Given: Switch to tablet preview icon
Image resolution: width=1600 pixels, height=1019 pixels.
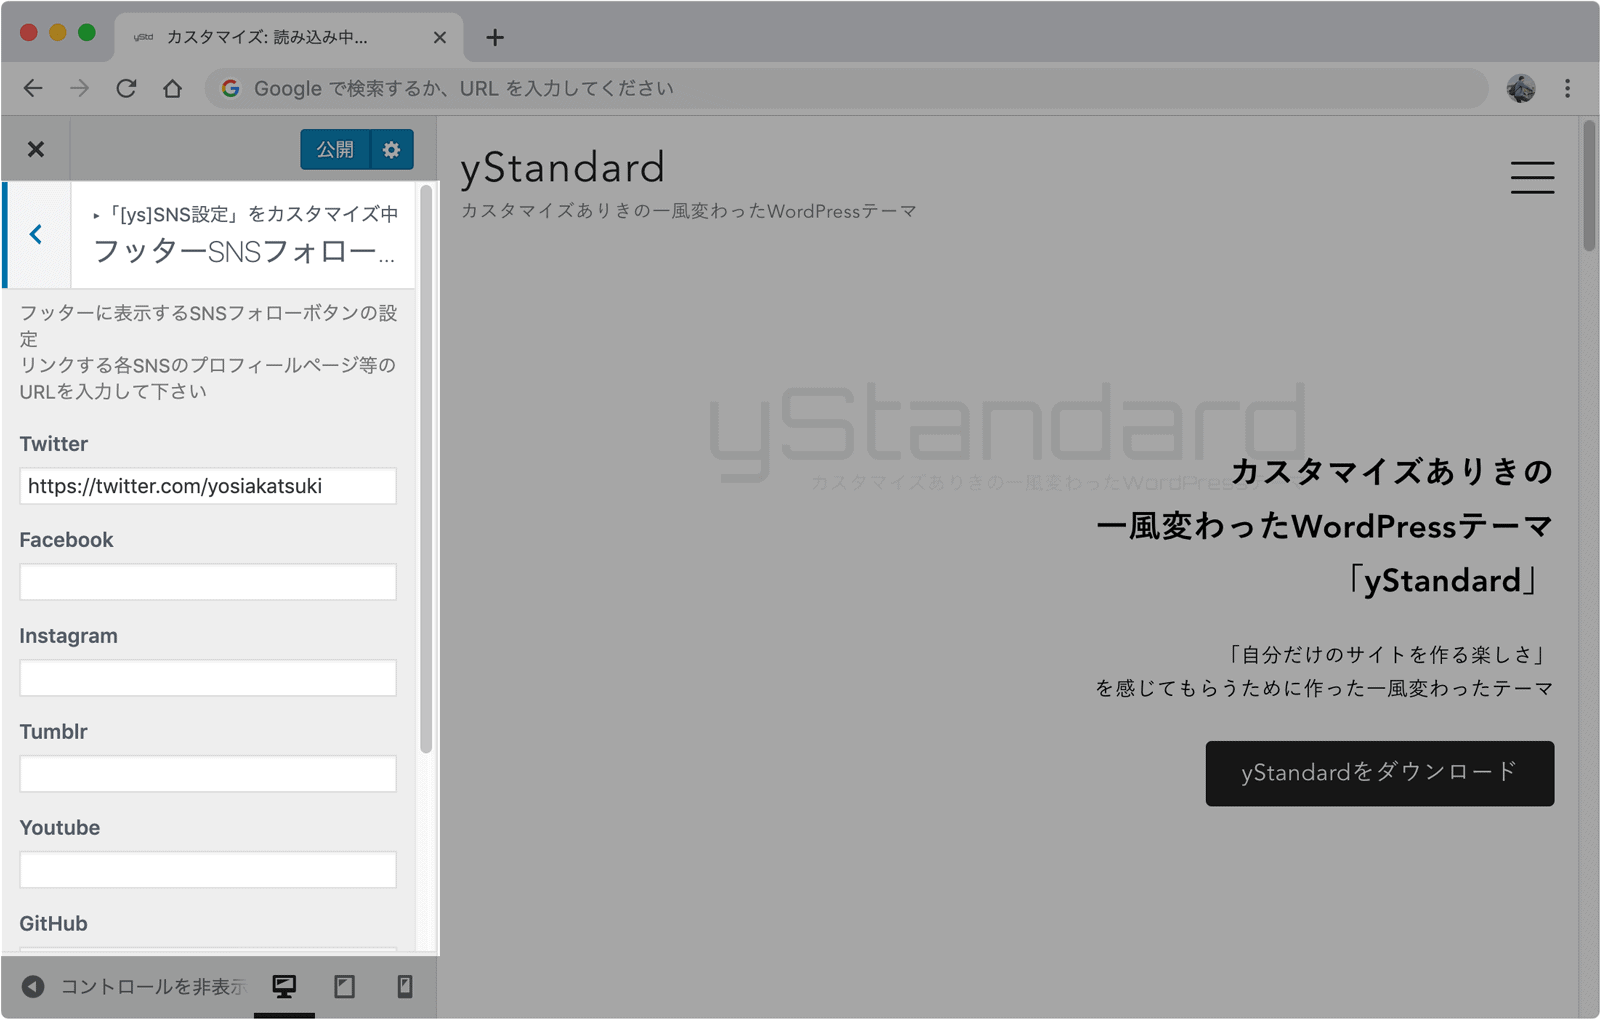Looking at the screenshot, I should [344, 987].
